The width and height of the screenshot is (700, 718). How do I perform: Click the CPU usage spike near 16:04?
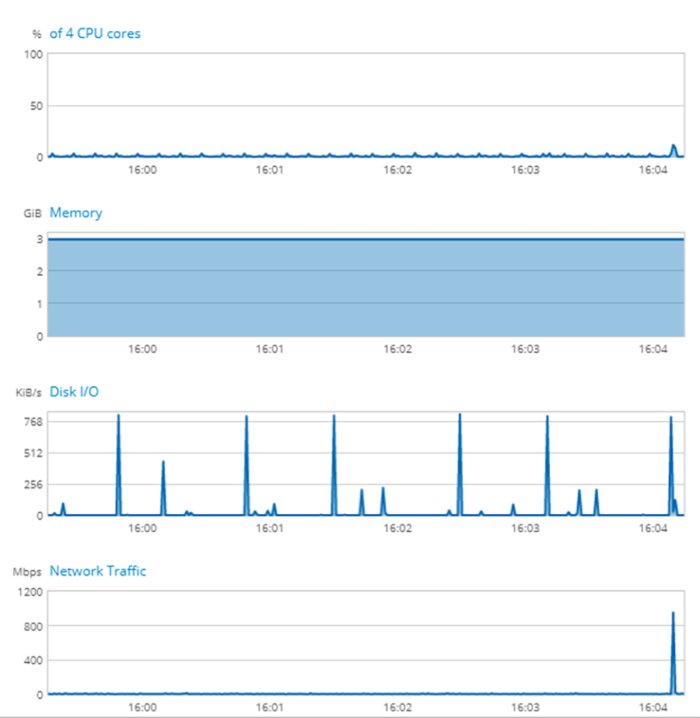point(674,149)
